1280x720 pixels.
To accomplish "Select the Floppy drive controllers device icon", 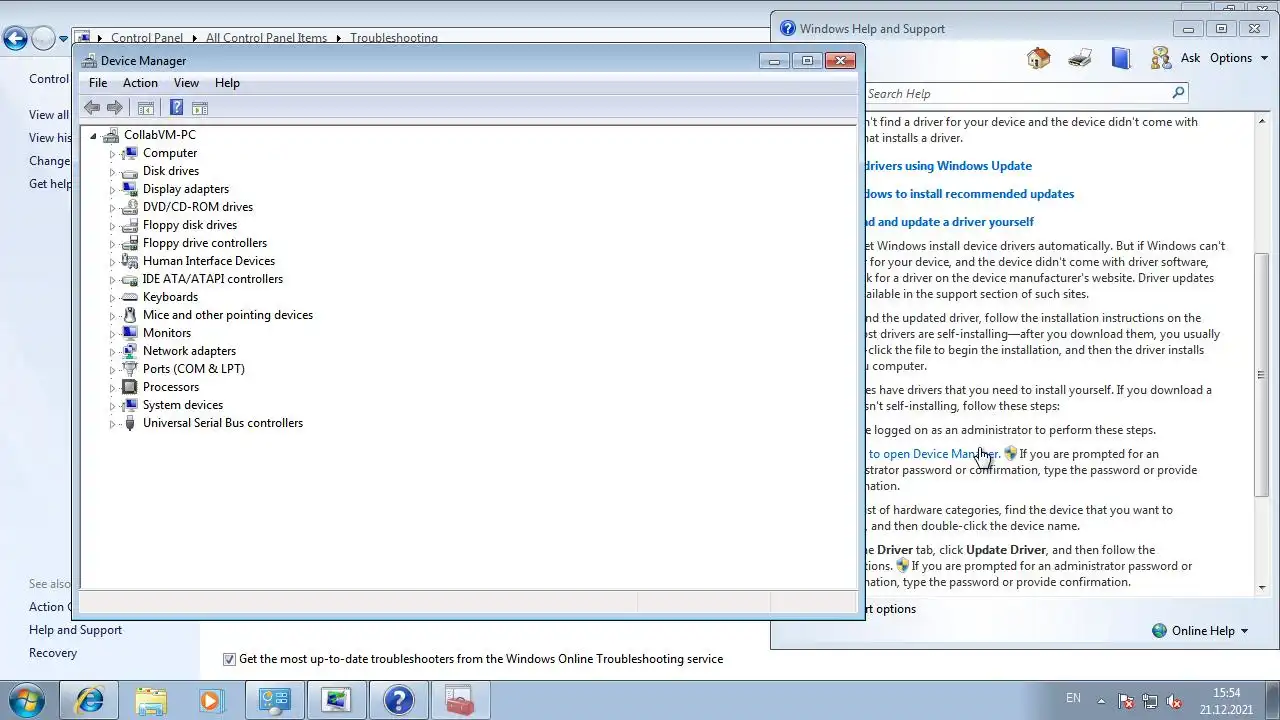I will tap(129, 243).
